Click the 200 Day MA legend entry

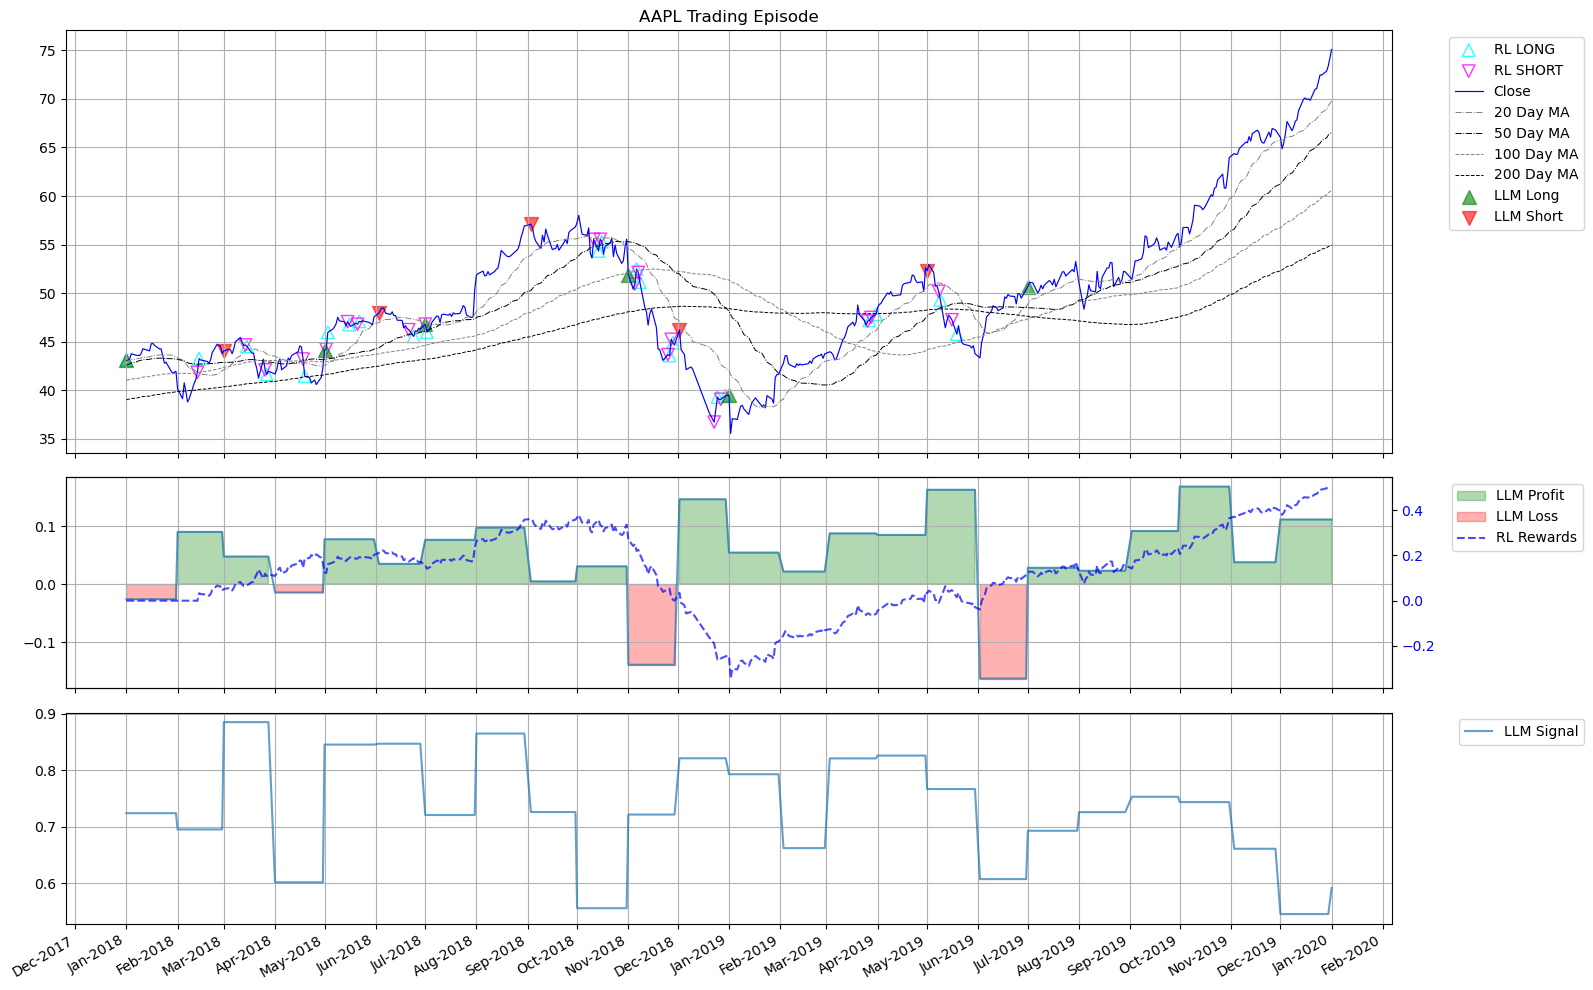pyautogui.click(x=1518, y=174)
